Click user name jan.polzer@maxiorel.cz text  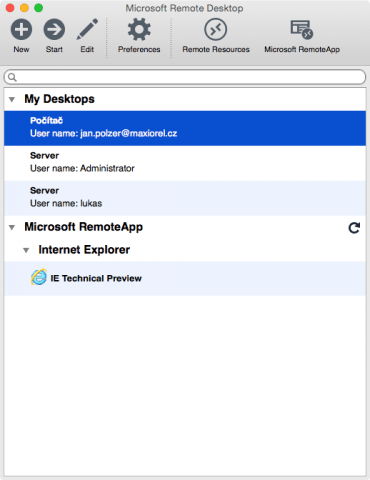coord(104,134)
